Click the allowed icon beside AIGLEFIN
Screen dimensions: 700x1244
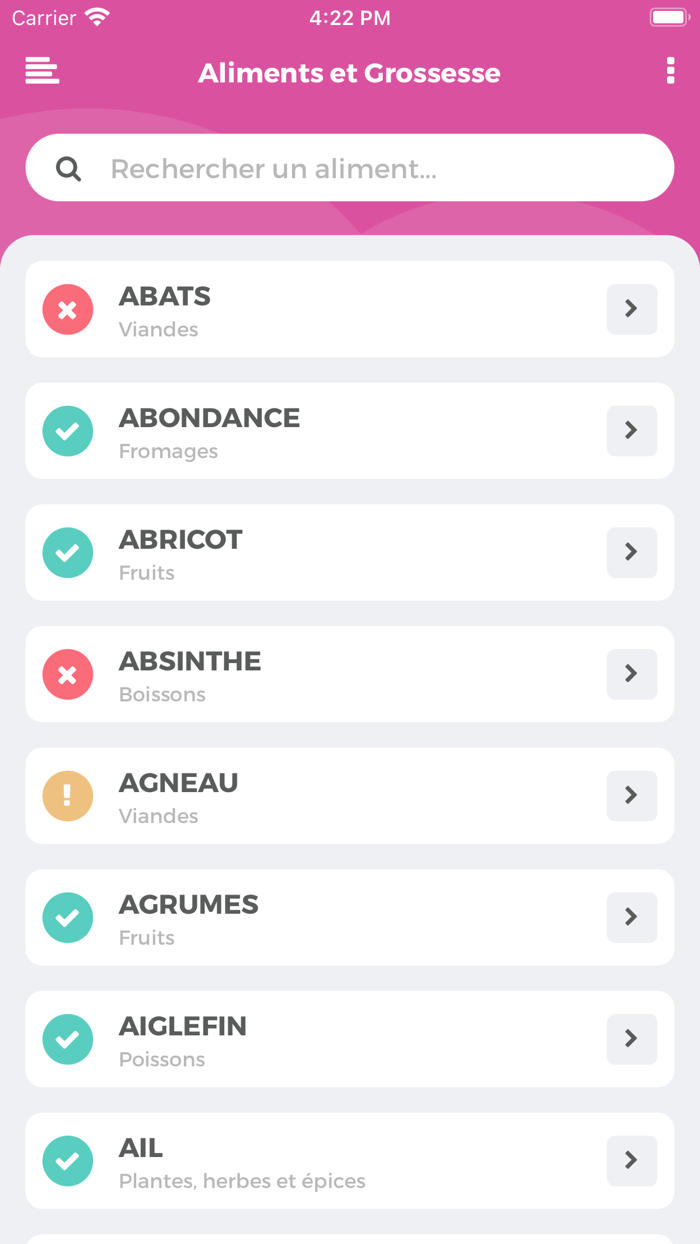tap(67, 1039)
